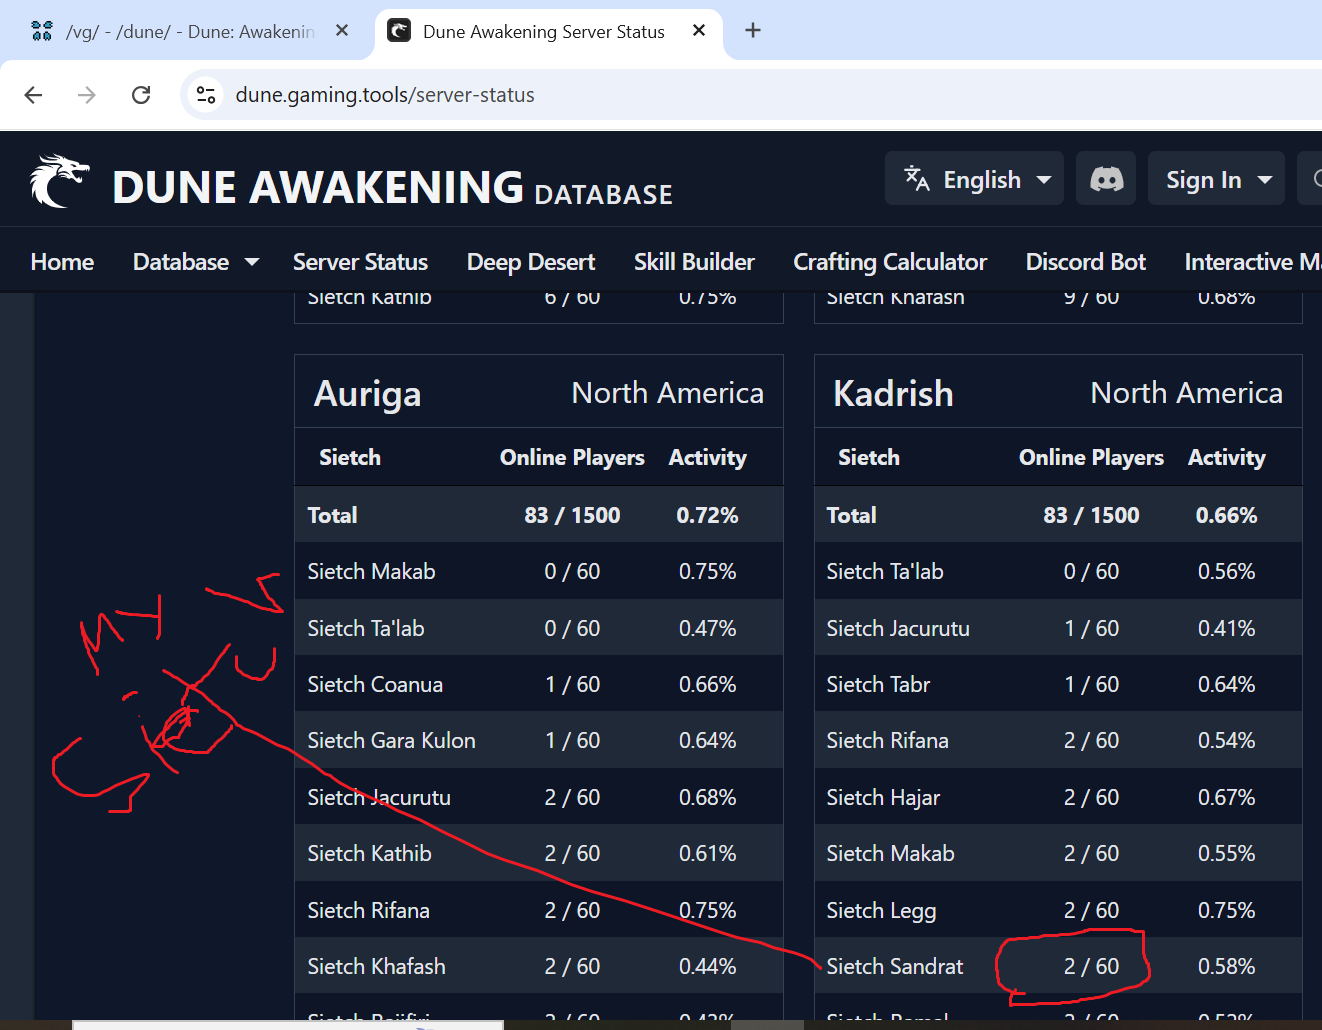This screenshot has height=1030, width=1322.
Task: Select Sietch Rifana row in Kadrish
Action: tap(1058, 740)
